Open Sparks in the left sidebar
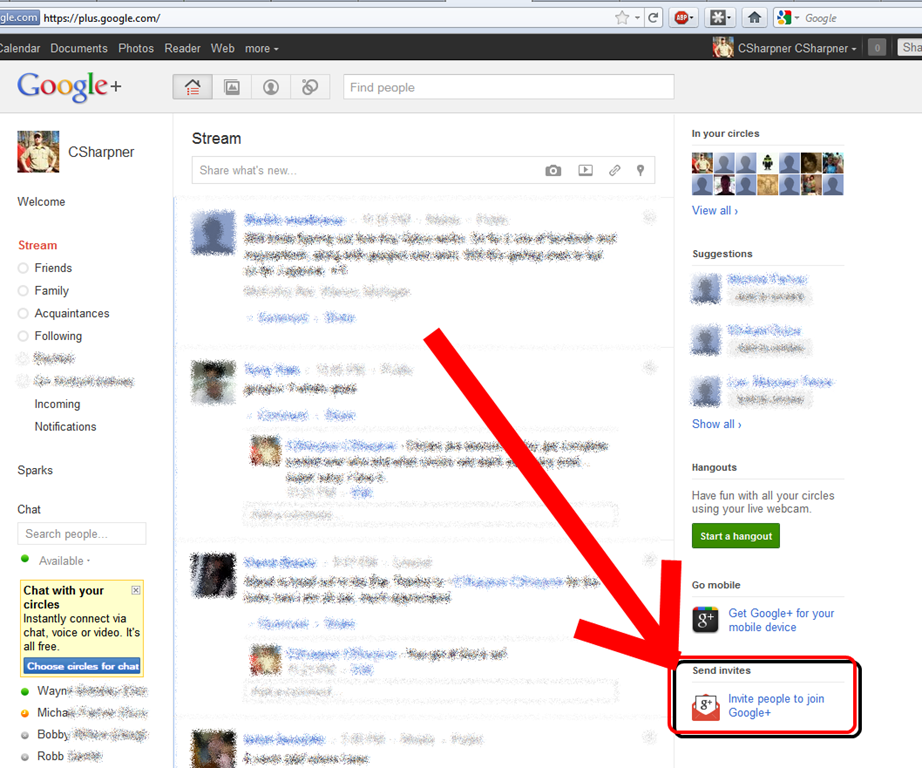The width and height of the screenshot is (922, 768). (x=35, y=470)
